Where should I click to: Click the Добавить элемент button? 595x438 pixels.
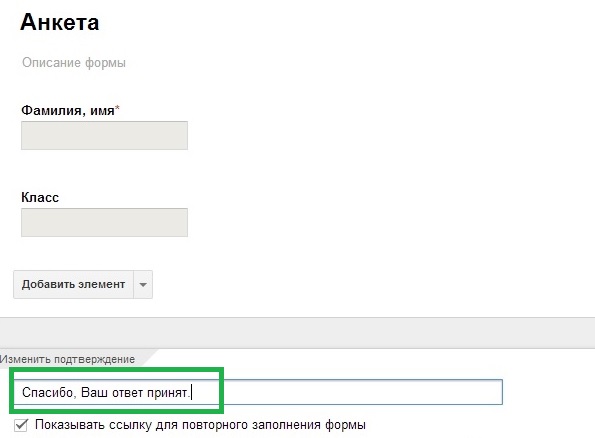[x=73, y=284]
